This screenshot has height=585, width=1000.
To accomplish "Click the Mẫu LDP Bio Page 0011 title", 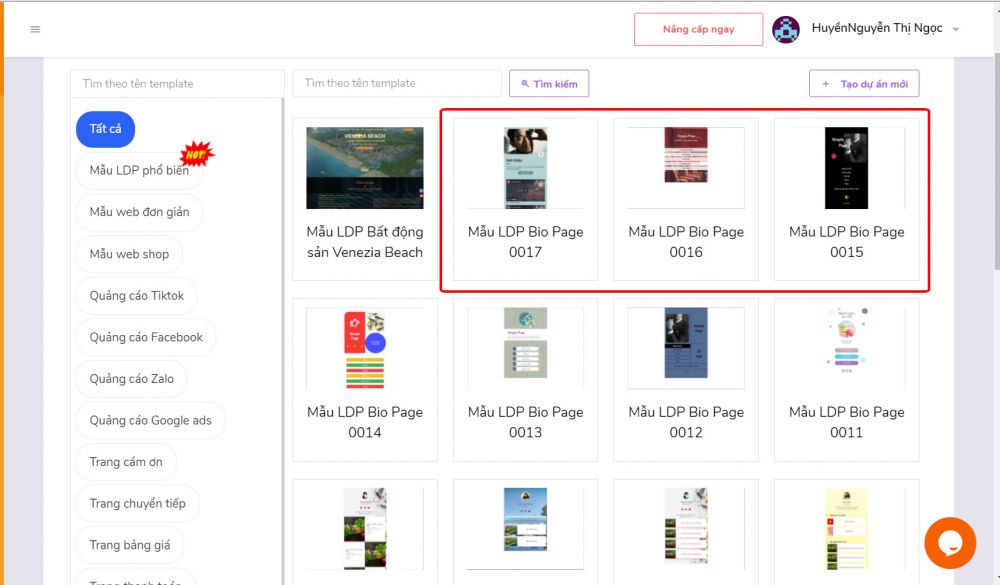I will (846, 422).
